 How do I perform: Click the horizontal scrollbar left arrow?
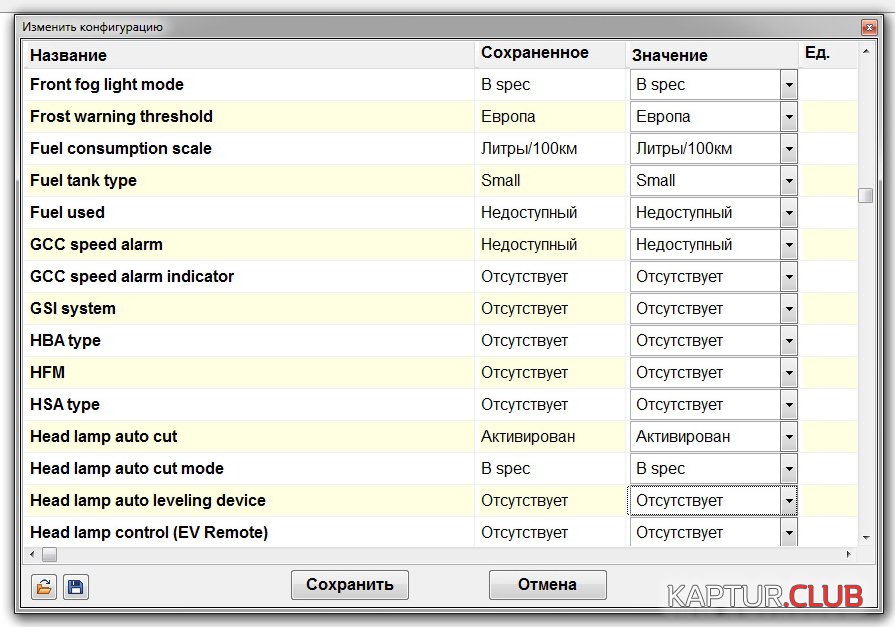31,554
